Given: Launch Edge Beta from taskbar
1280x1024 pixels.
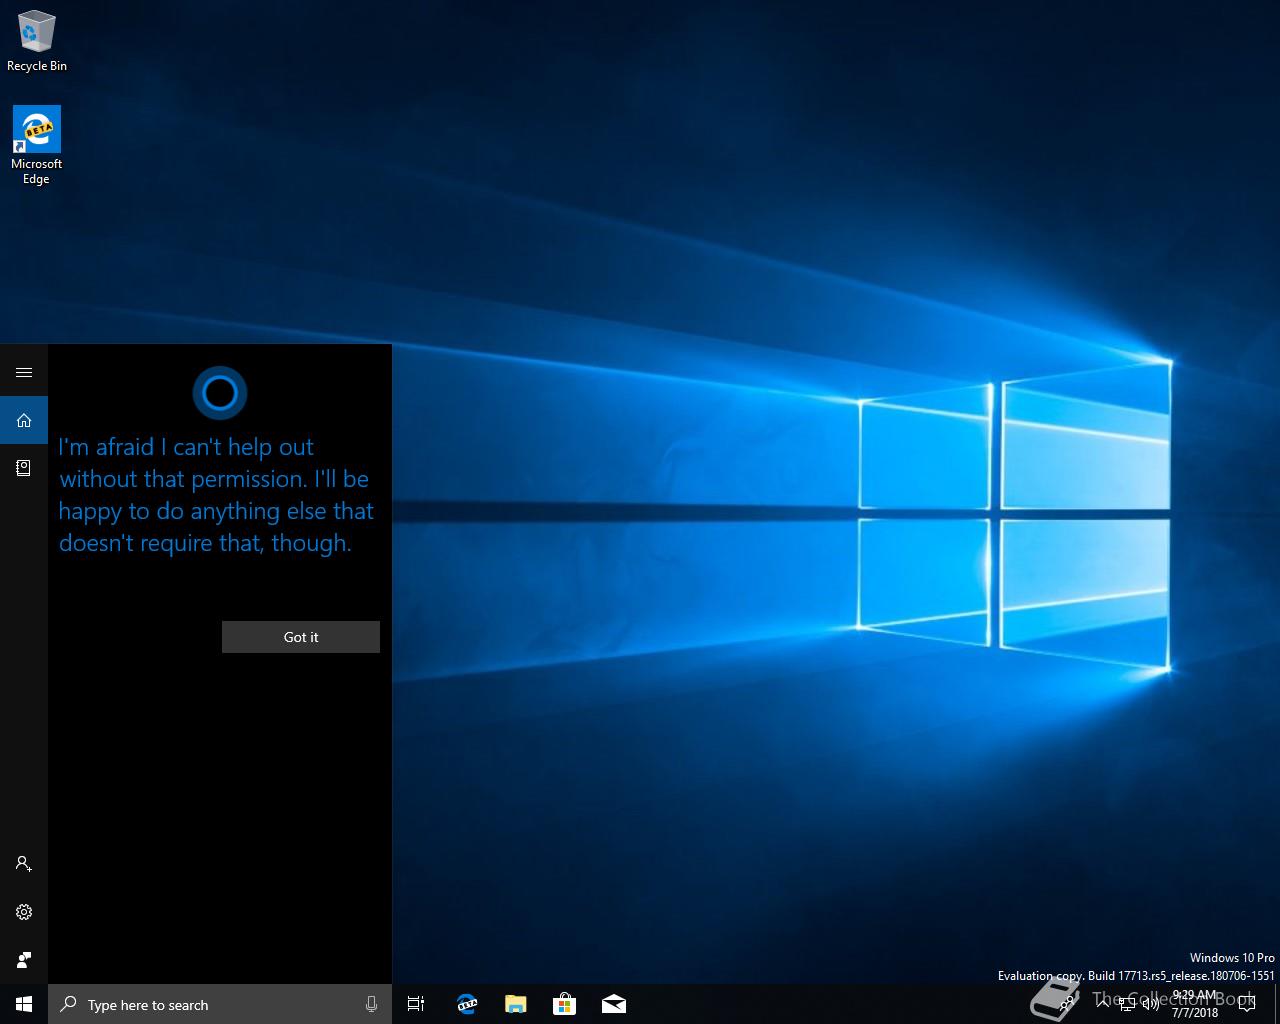Looking at the screenshot, I should pos(466,1004).
